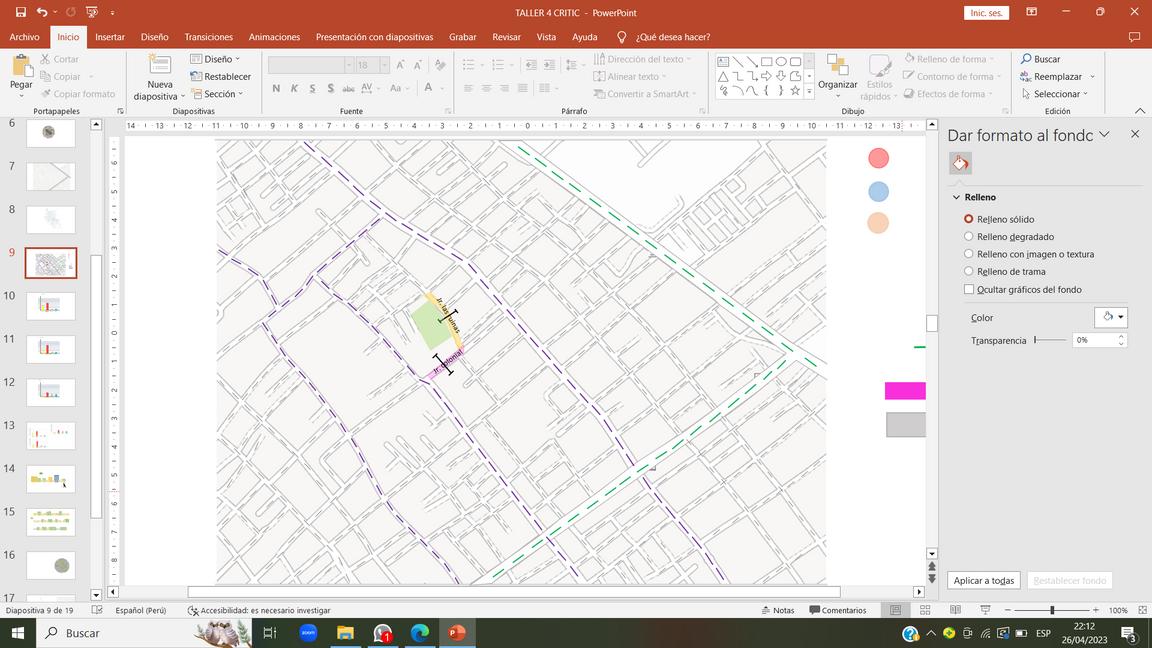Open the Insertar ribbon tab

click(109, 37)
